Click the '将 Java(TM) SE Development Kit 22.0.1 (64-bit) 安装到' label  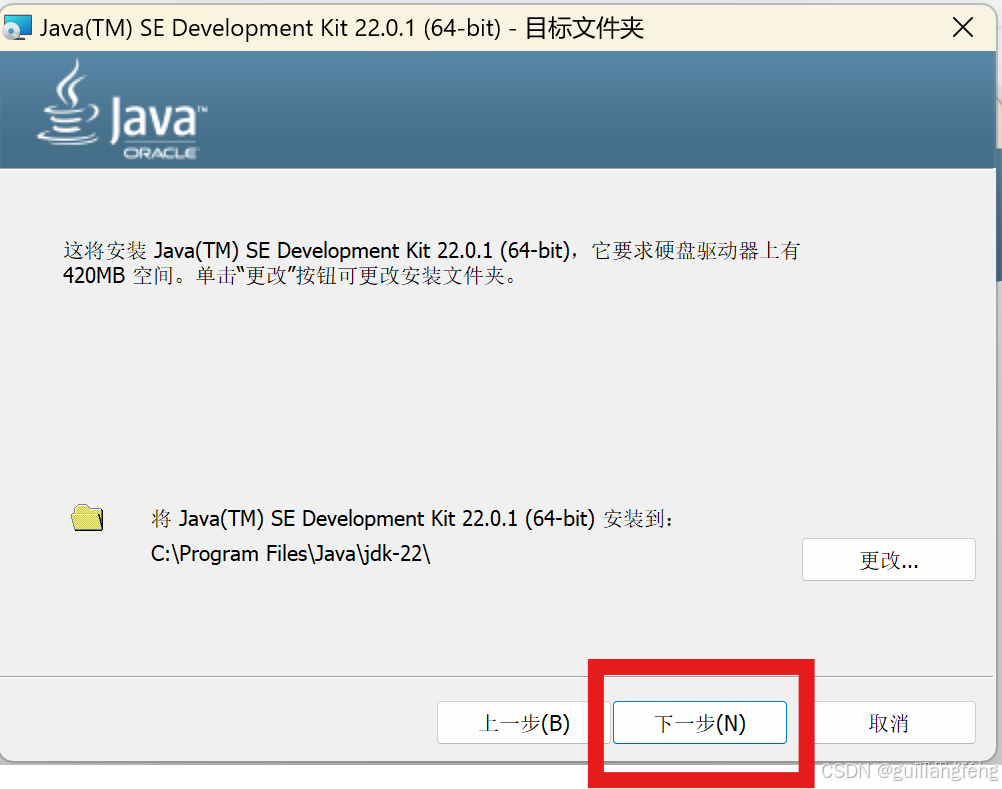(x=412, y=518)
